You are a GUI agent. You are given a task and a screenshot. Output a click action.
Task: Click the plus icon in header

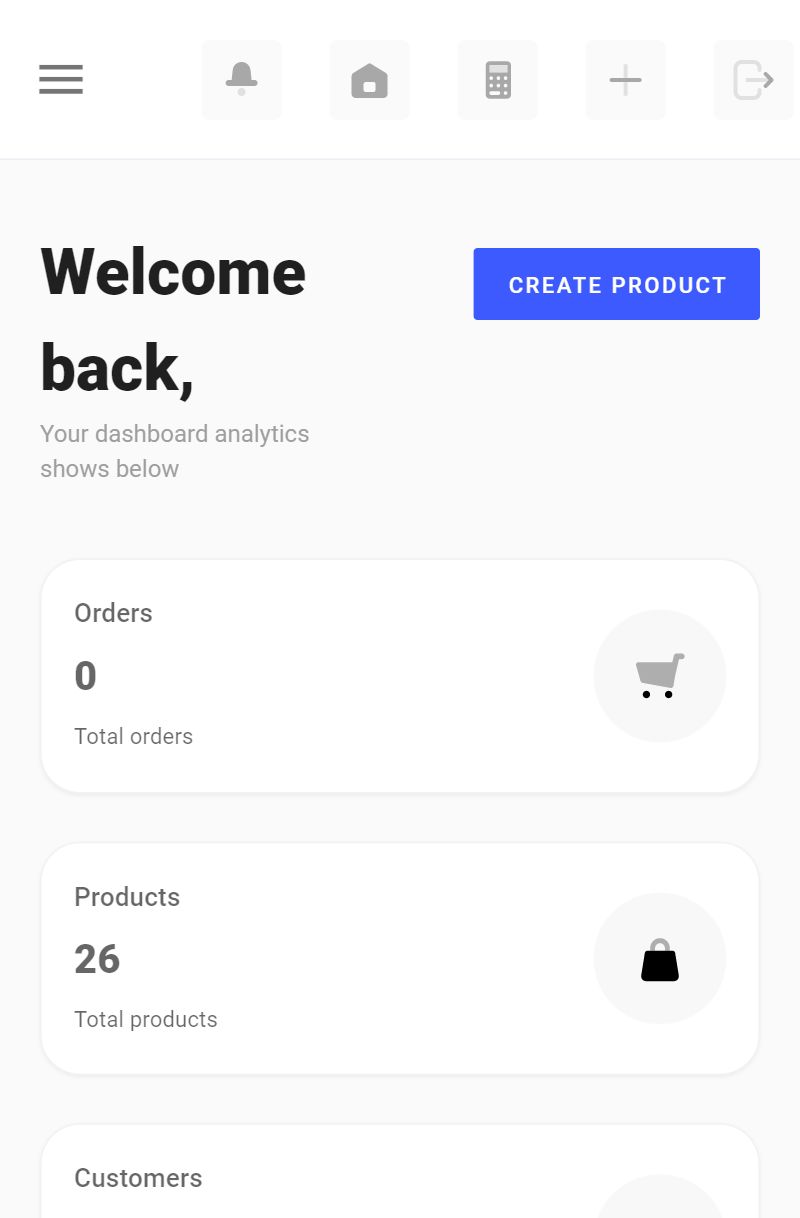pos(626,80)
